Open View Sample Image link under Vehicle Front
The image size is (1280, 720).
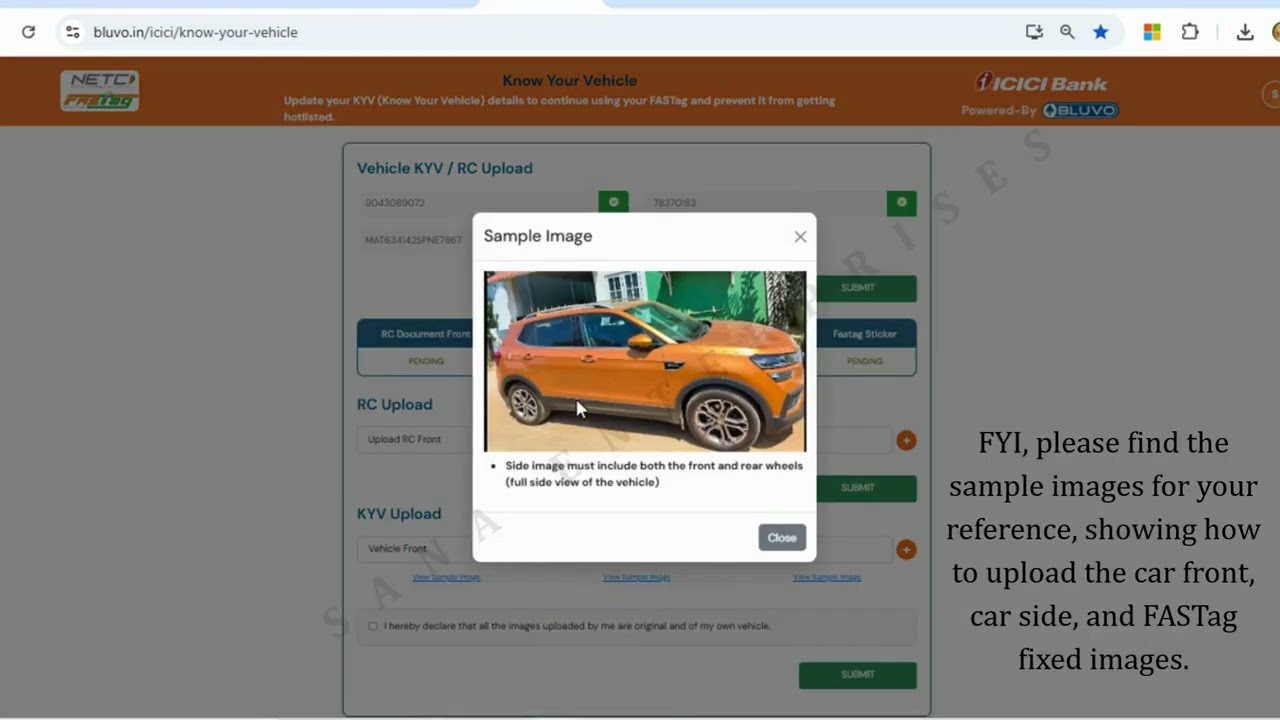tap(446, 577)
